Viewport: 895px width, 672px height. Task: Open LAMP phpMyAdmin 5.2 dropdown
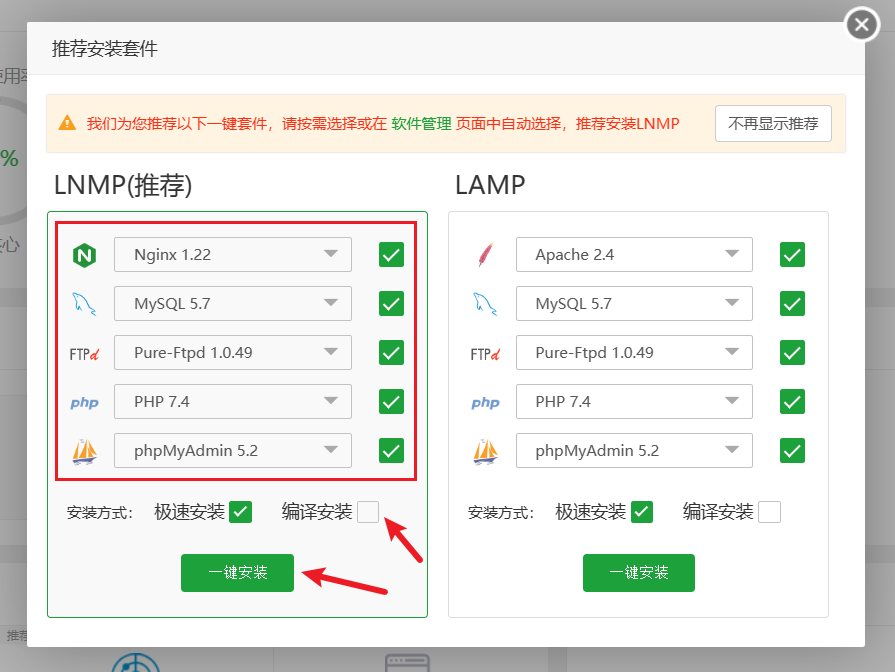point(634,451)
